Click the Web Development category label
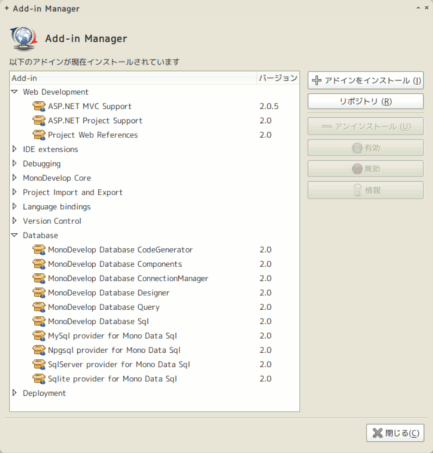433x454 pixels. pos(56,92)
